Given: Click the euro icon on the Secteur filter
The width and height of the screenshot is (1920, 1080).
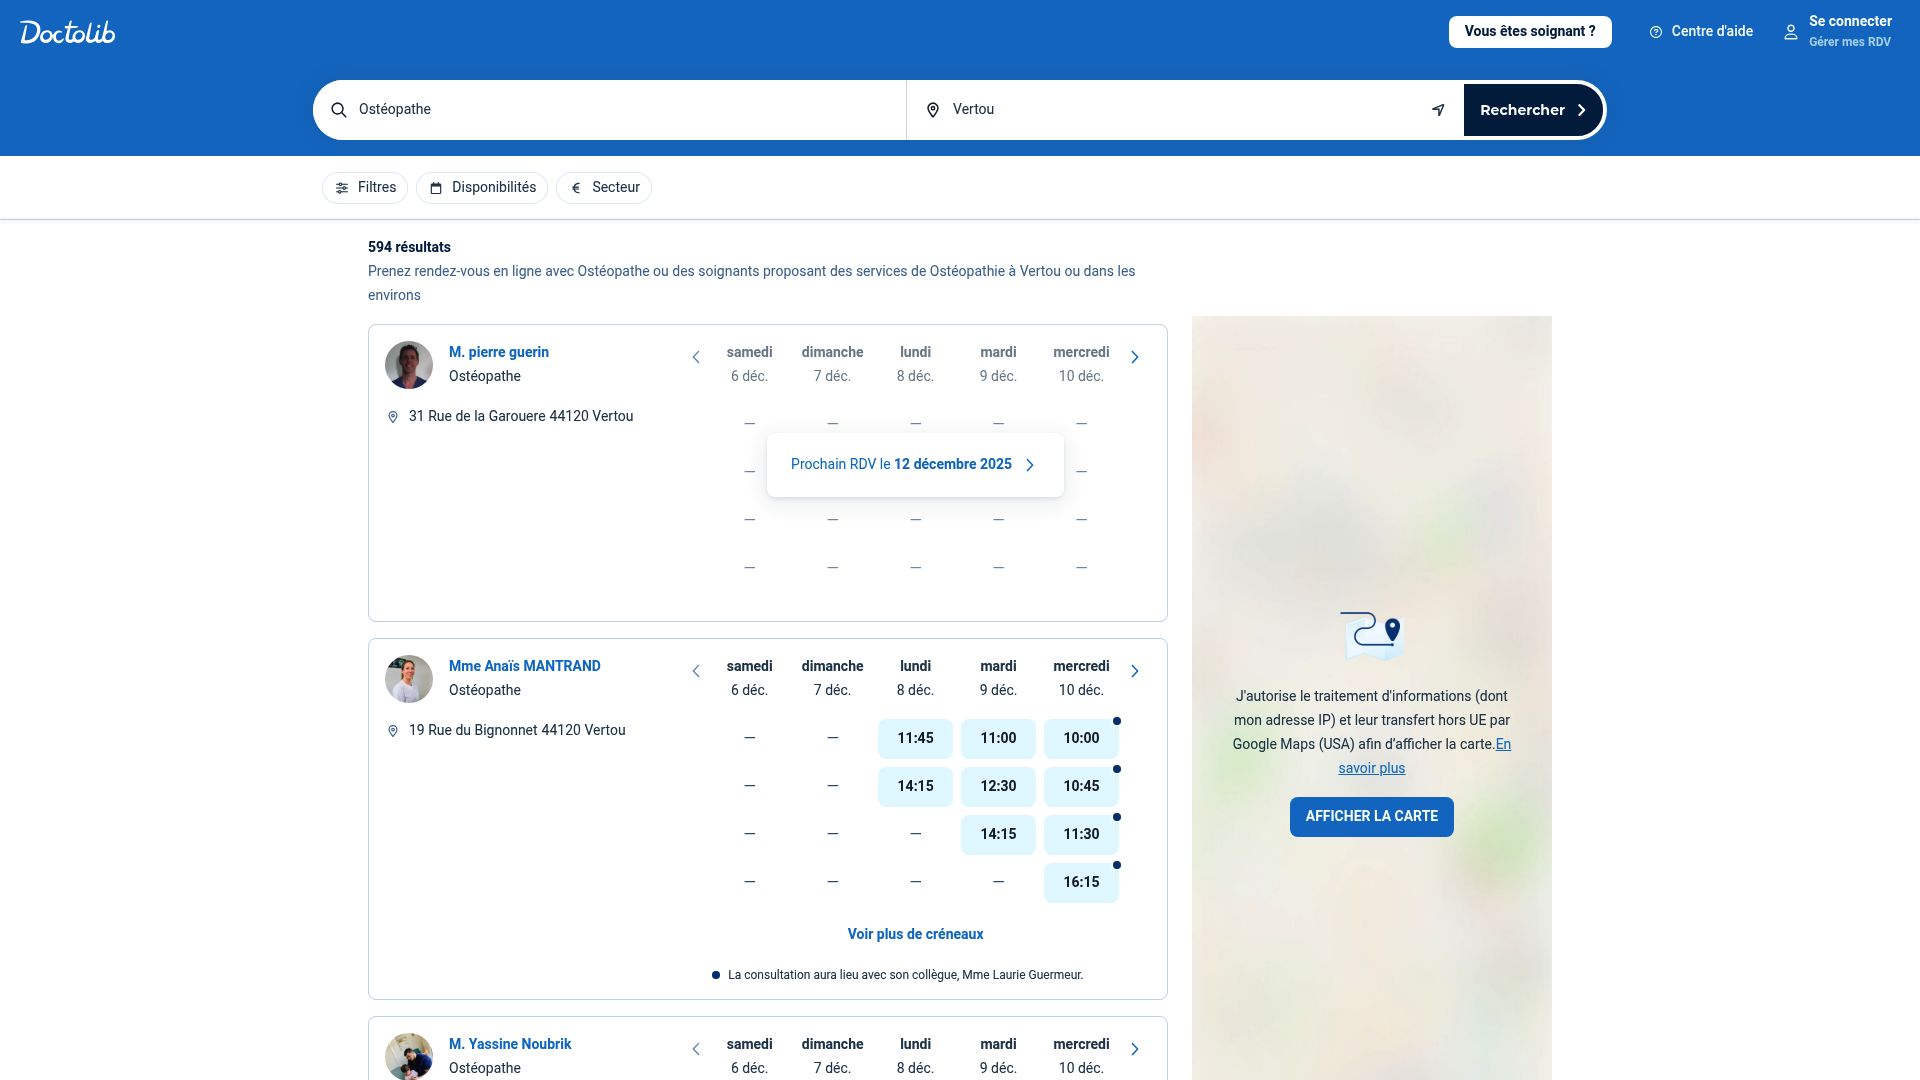Looking at the screenshot, I should (x=576, y=187).
